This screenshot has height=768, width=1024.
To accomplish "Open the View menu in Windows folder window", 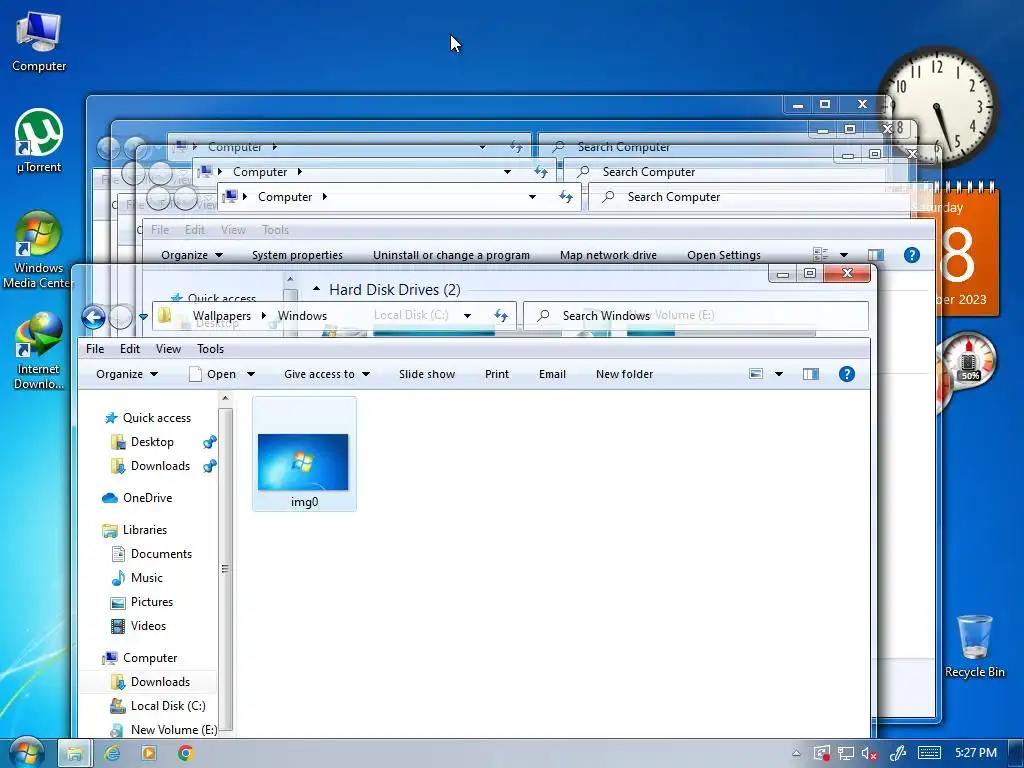I will (168, 349).
